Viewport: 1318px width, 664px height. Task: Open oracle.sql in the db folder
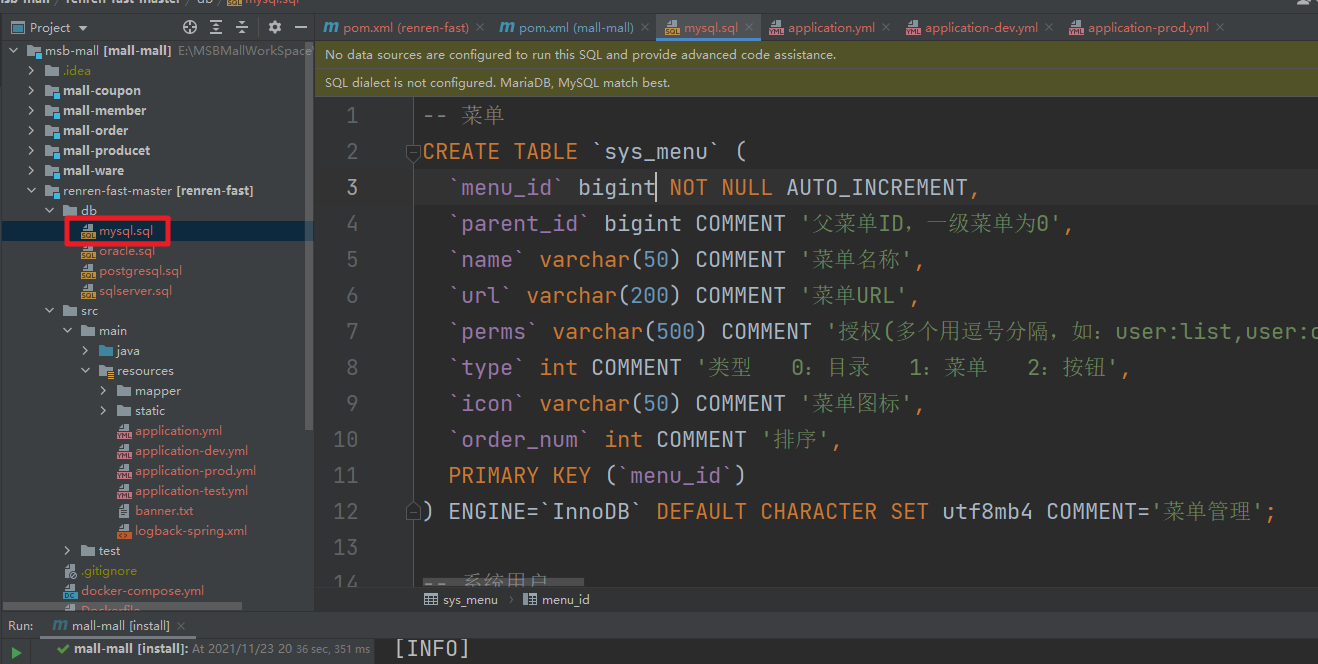pos(127,251)
